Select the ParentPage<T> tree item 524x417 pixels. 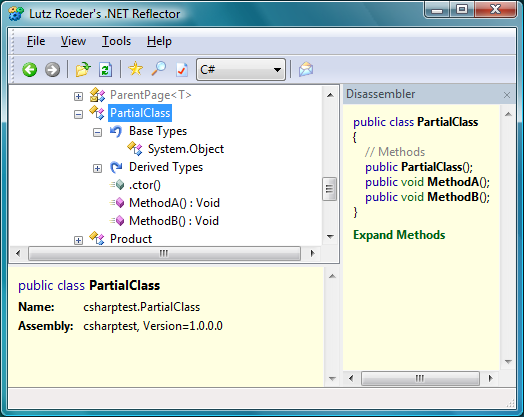150,95
